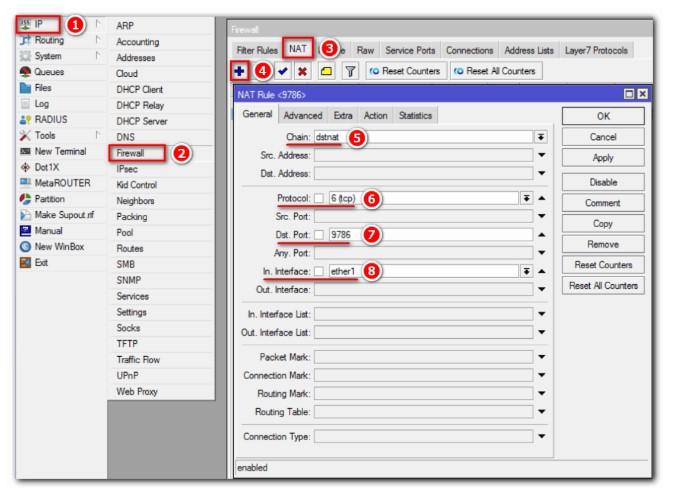Image resolution: width=679 pixels, height=492 pixels.
Task: Expand the Src. Address field
Action: [x=542, y=155]
